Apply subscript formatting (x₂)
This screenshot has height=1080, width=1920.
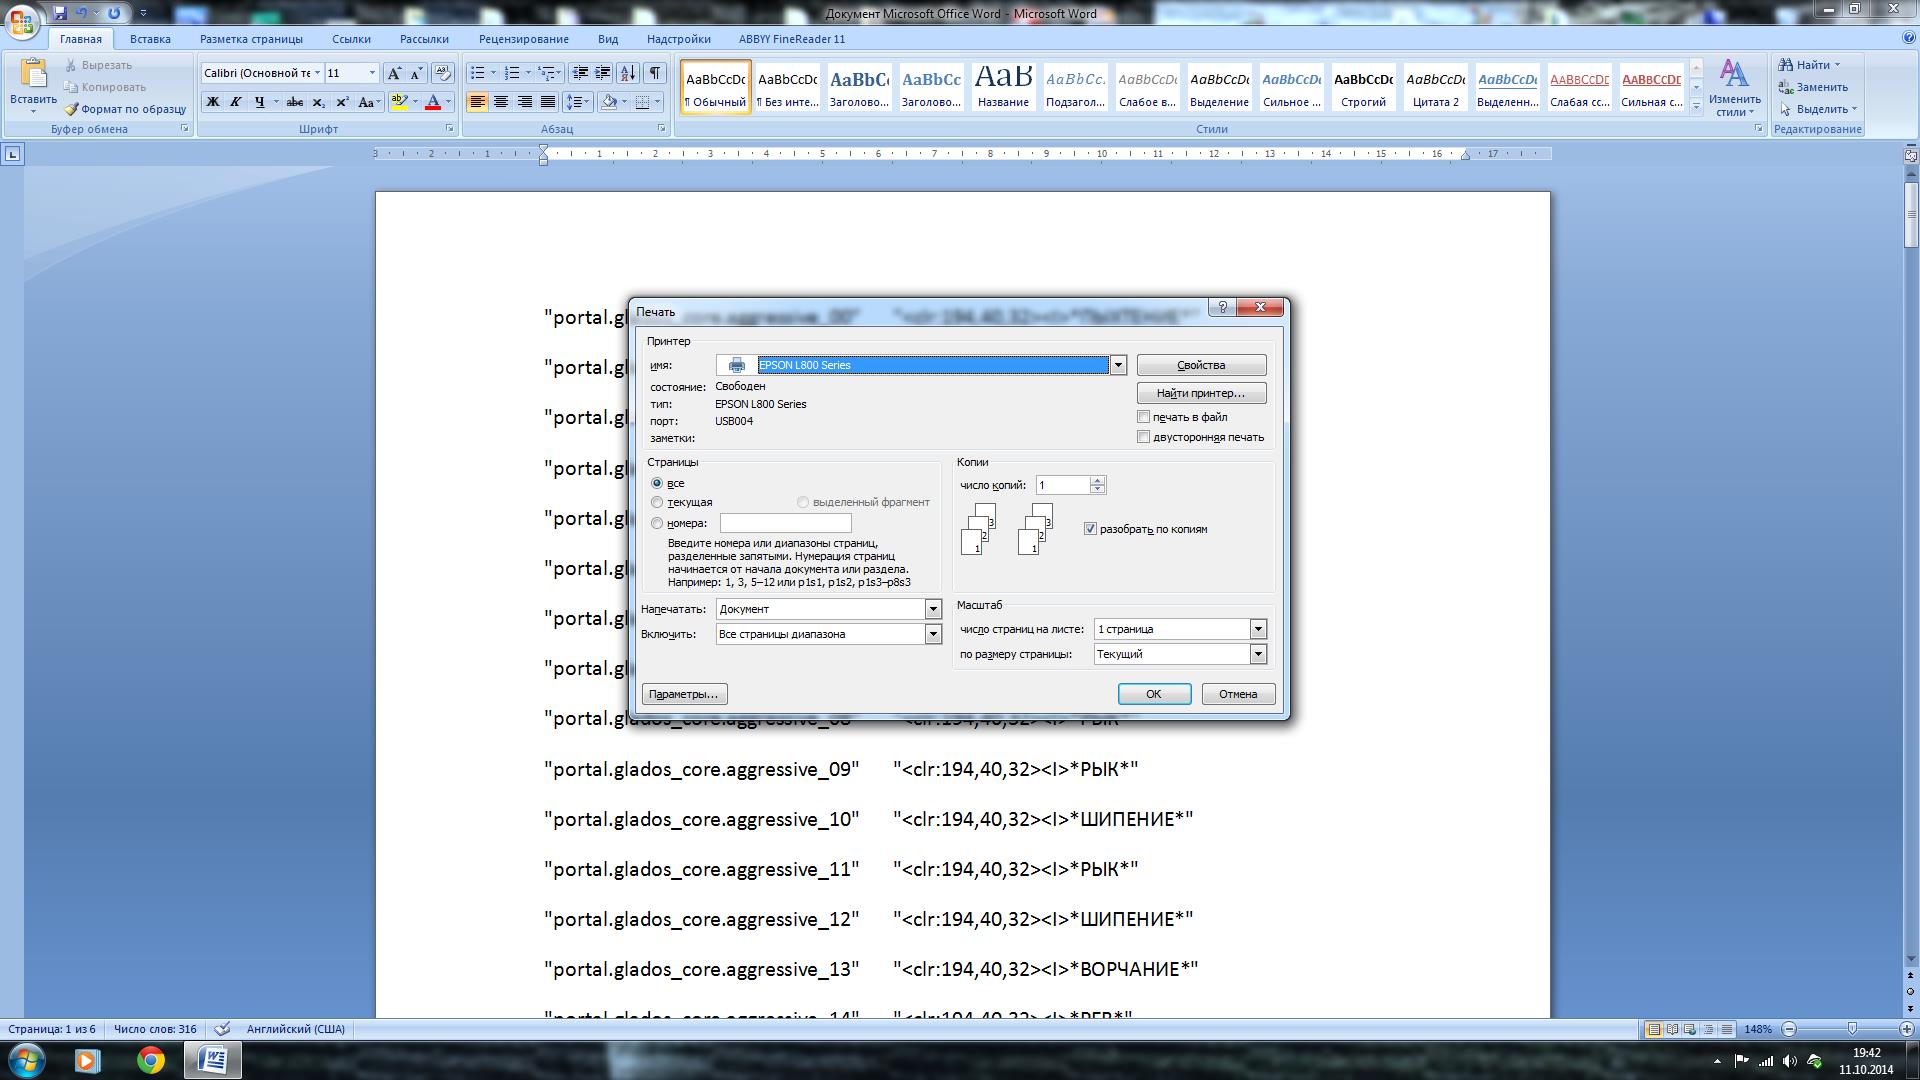318,102
